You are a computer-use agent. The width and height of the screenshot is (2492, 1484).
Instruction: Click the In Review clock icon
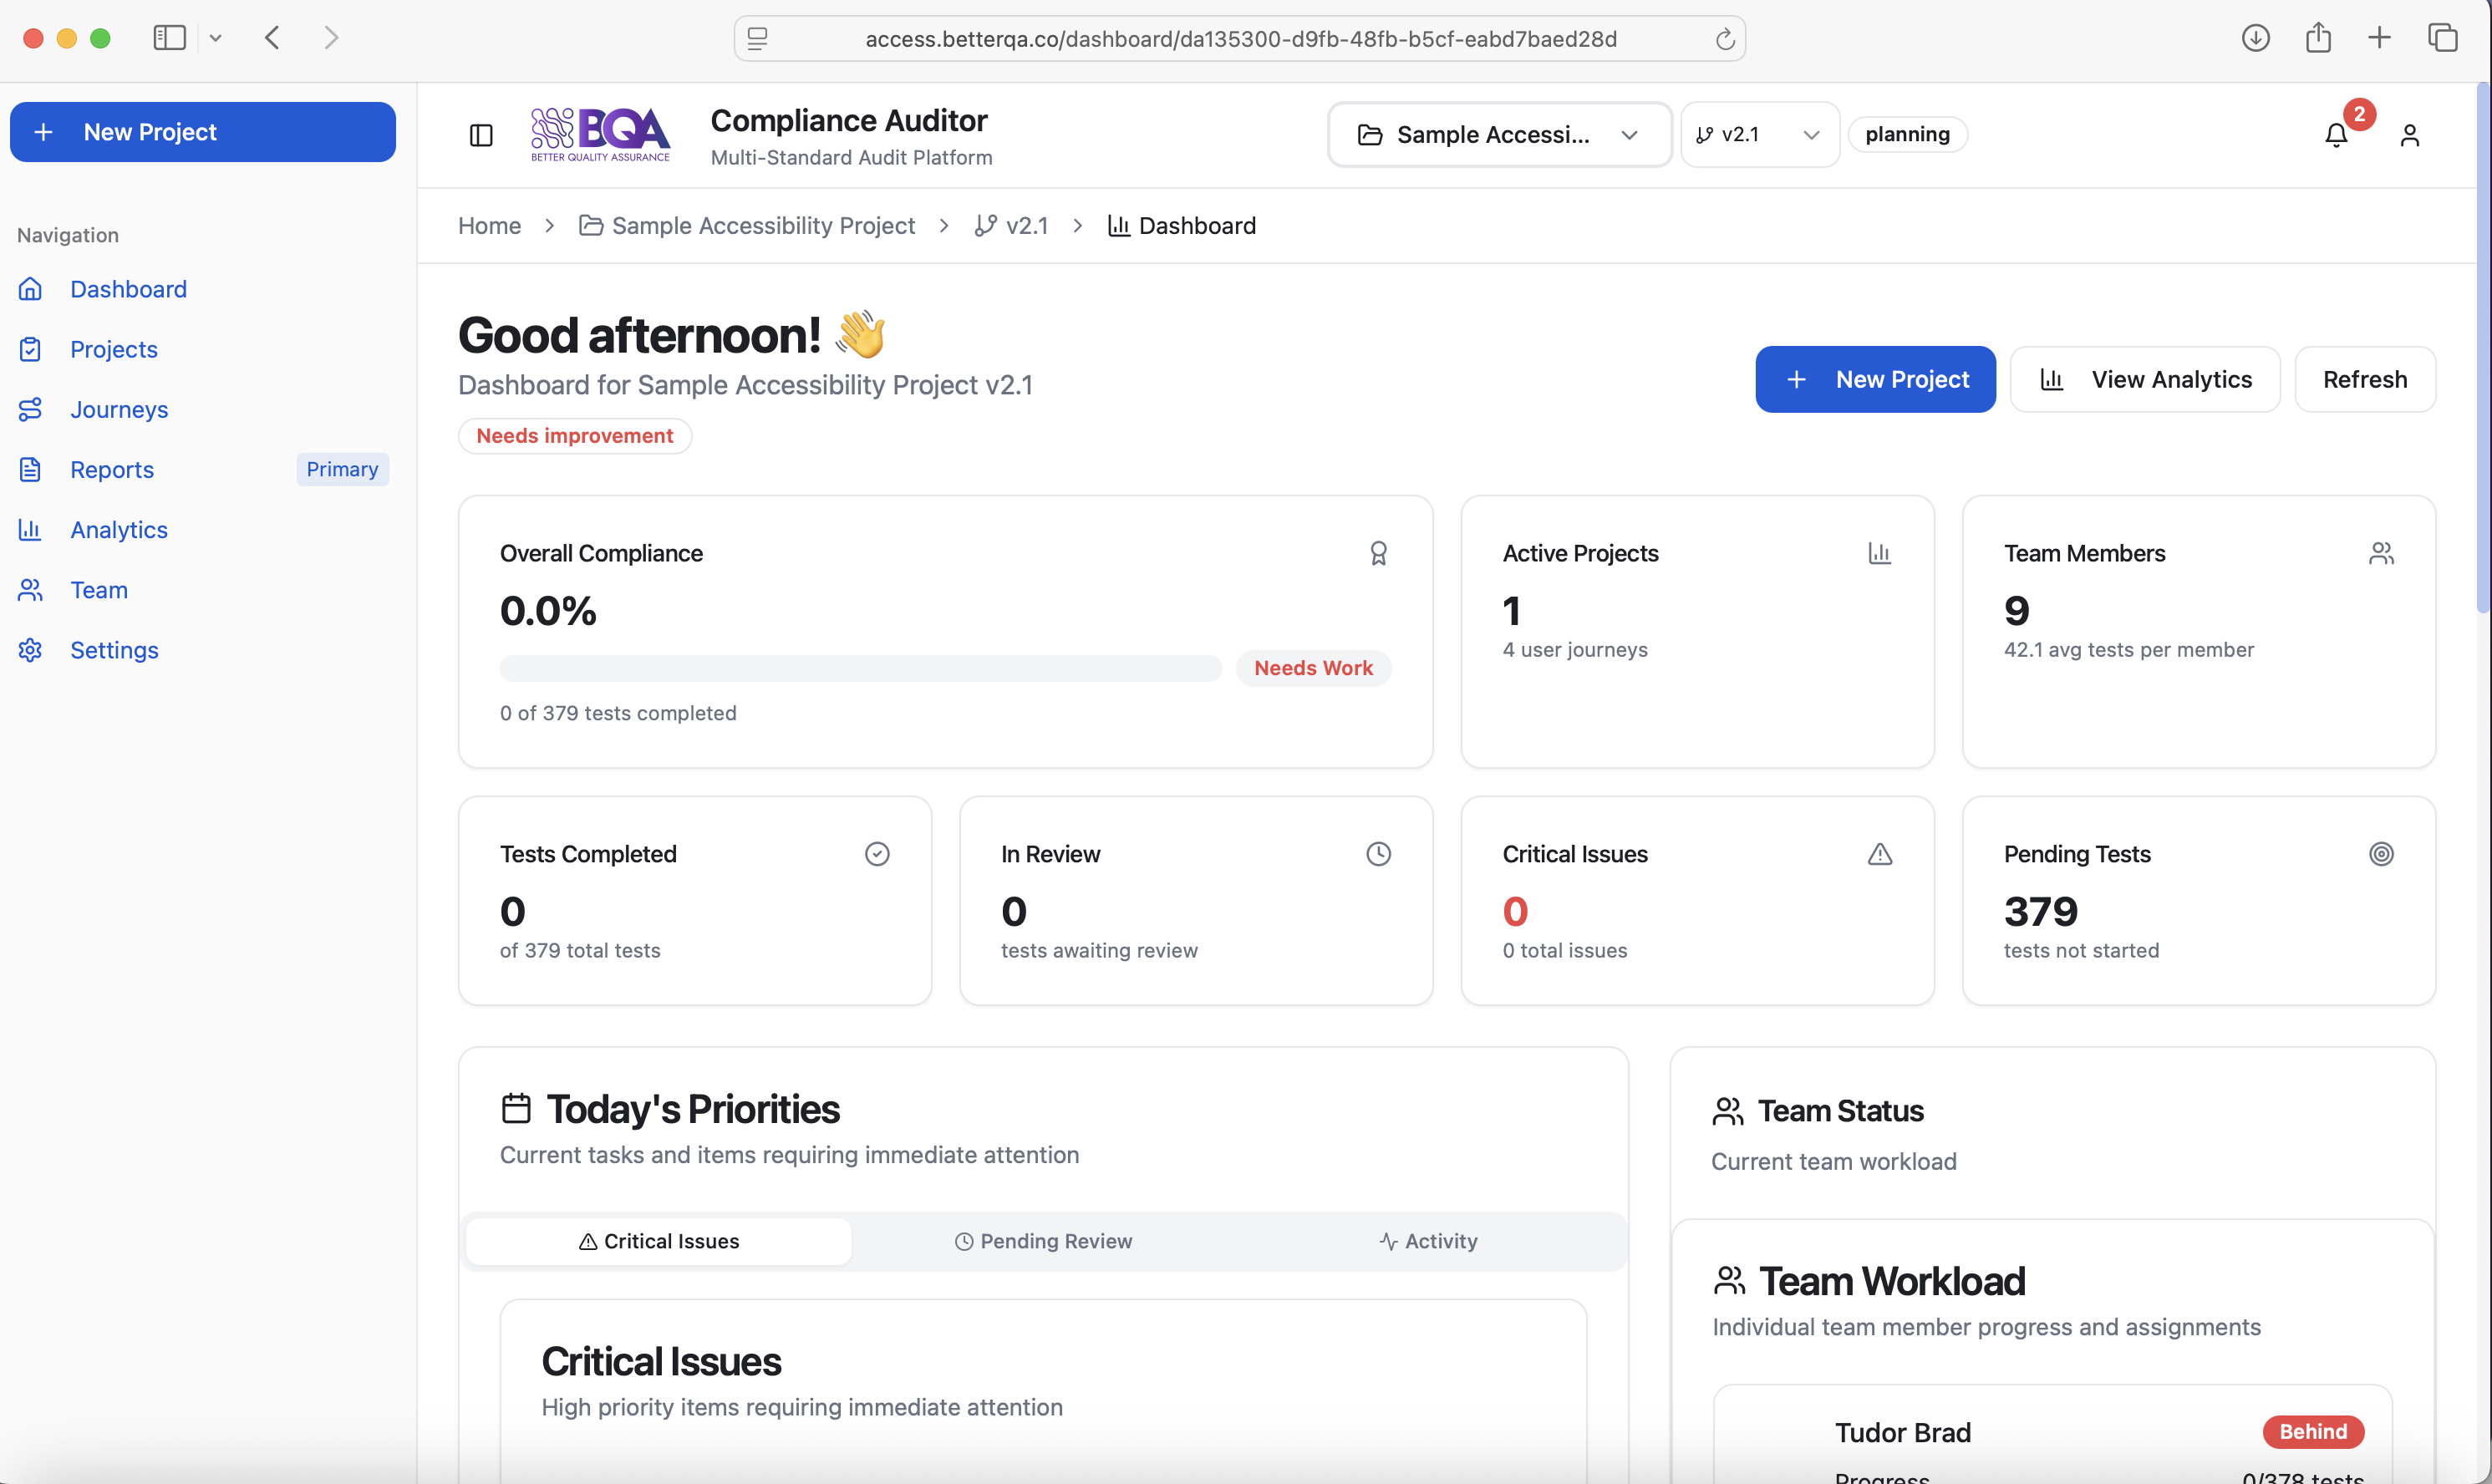(x=1378, y=854)
